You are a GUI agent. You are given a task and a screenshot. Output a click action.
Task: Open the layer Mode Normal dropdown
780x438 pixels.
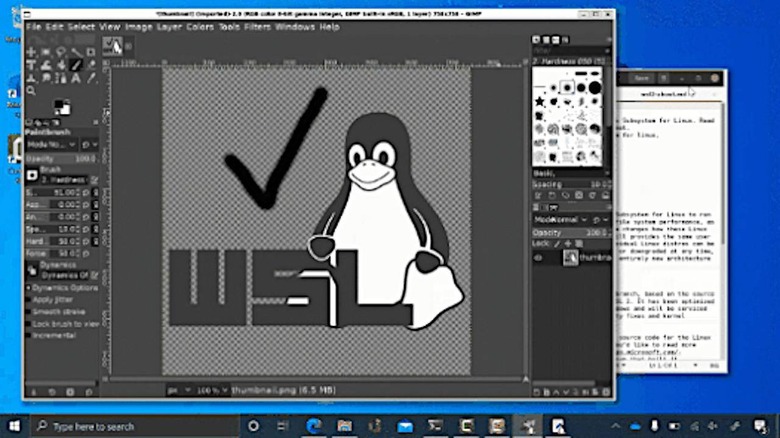point(561,219)
